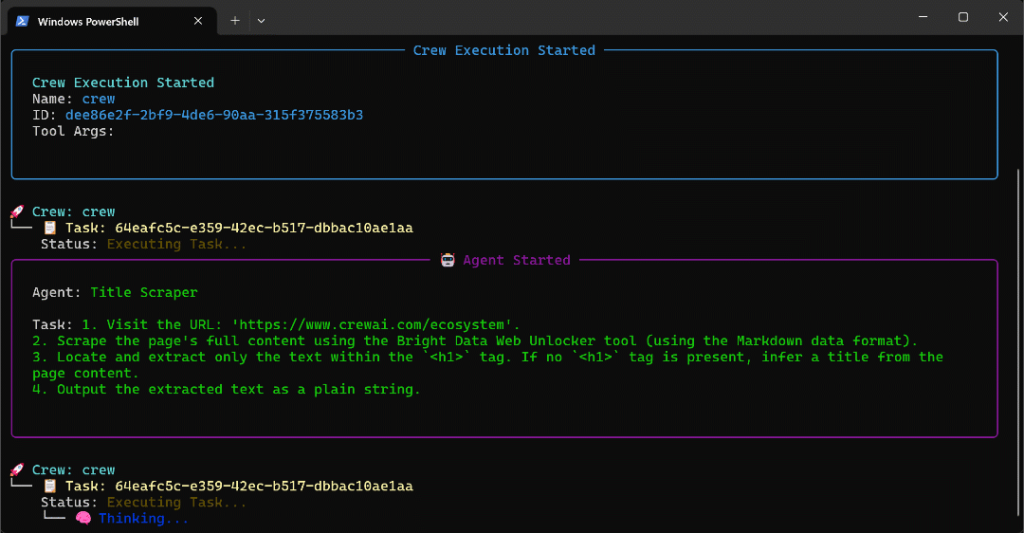Click the clipboard icon beside second Task ID
This screenshot has height=533, width=1024.
point(50,486)
